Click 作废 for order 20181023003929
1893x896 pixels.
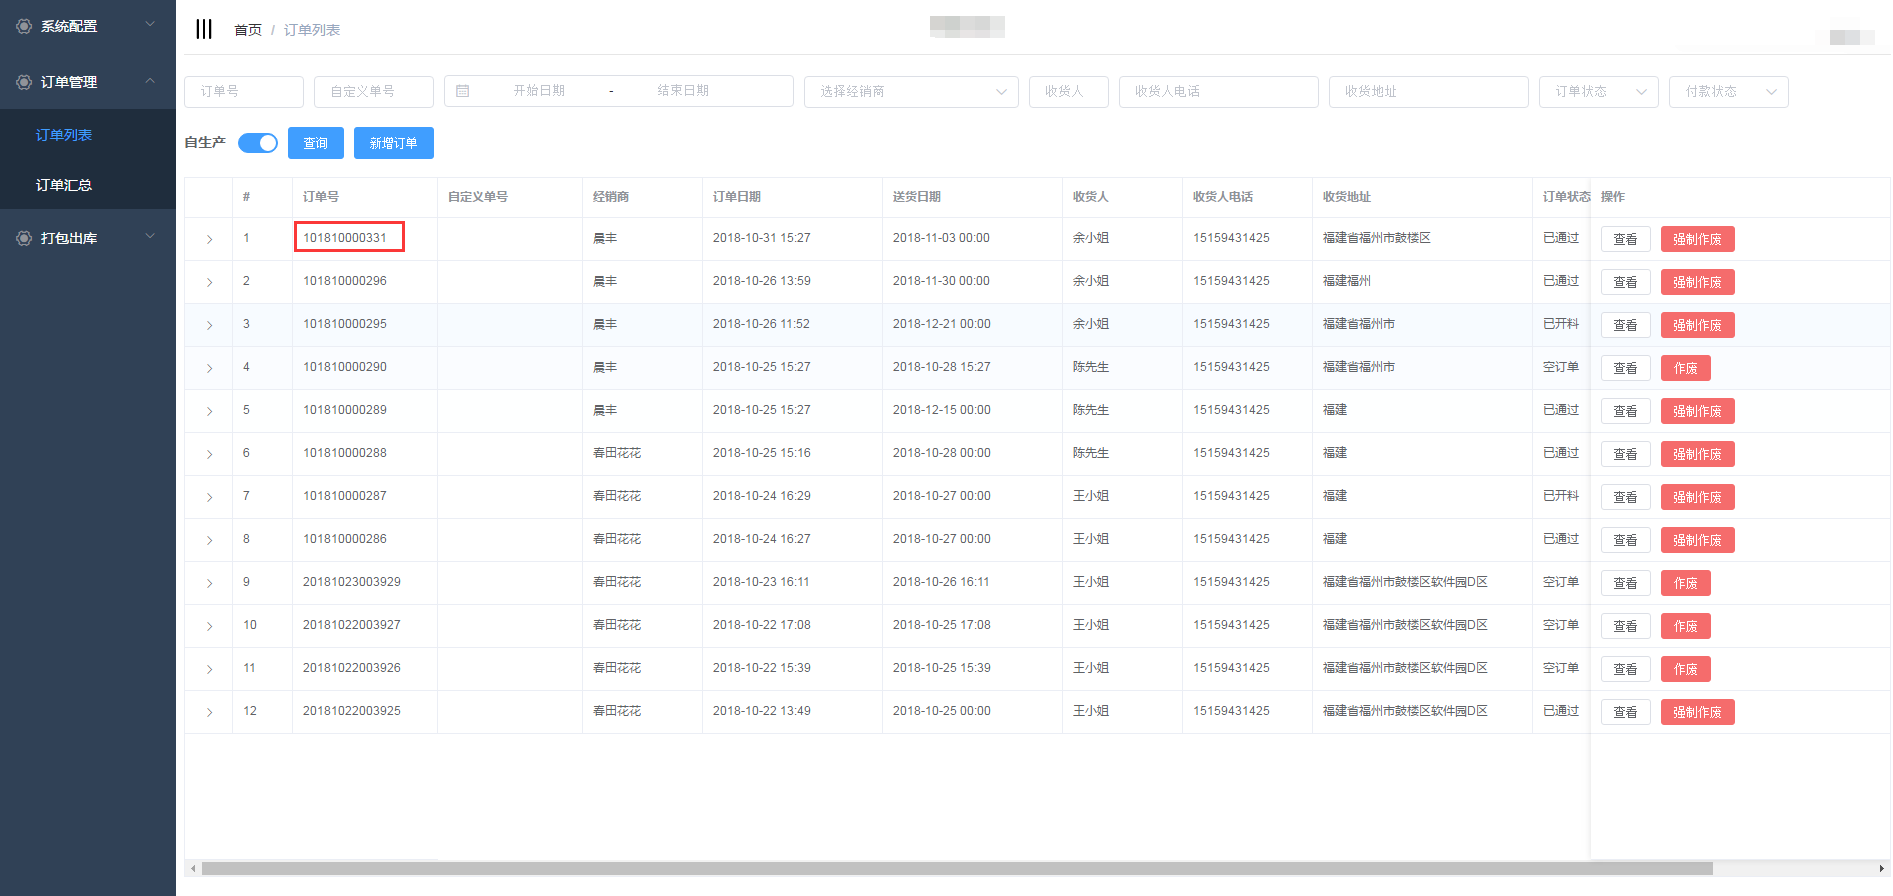point(1685,583)
